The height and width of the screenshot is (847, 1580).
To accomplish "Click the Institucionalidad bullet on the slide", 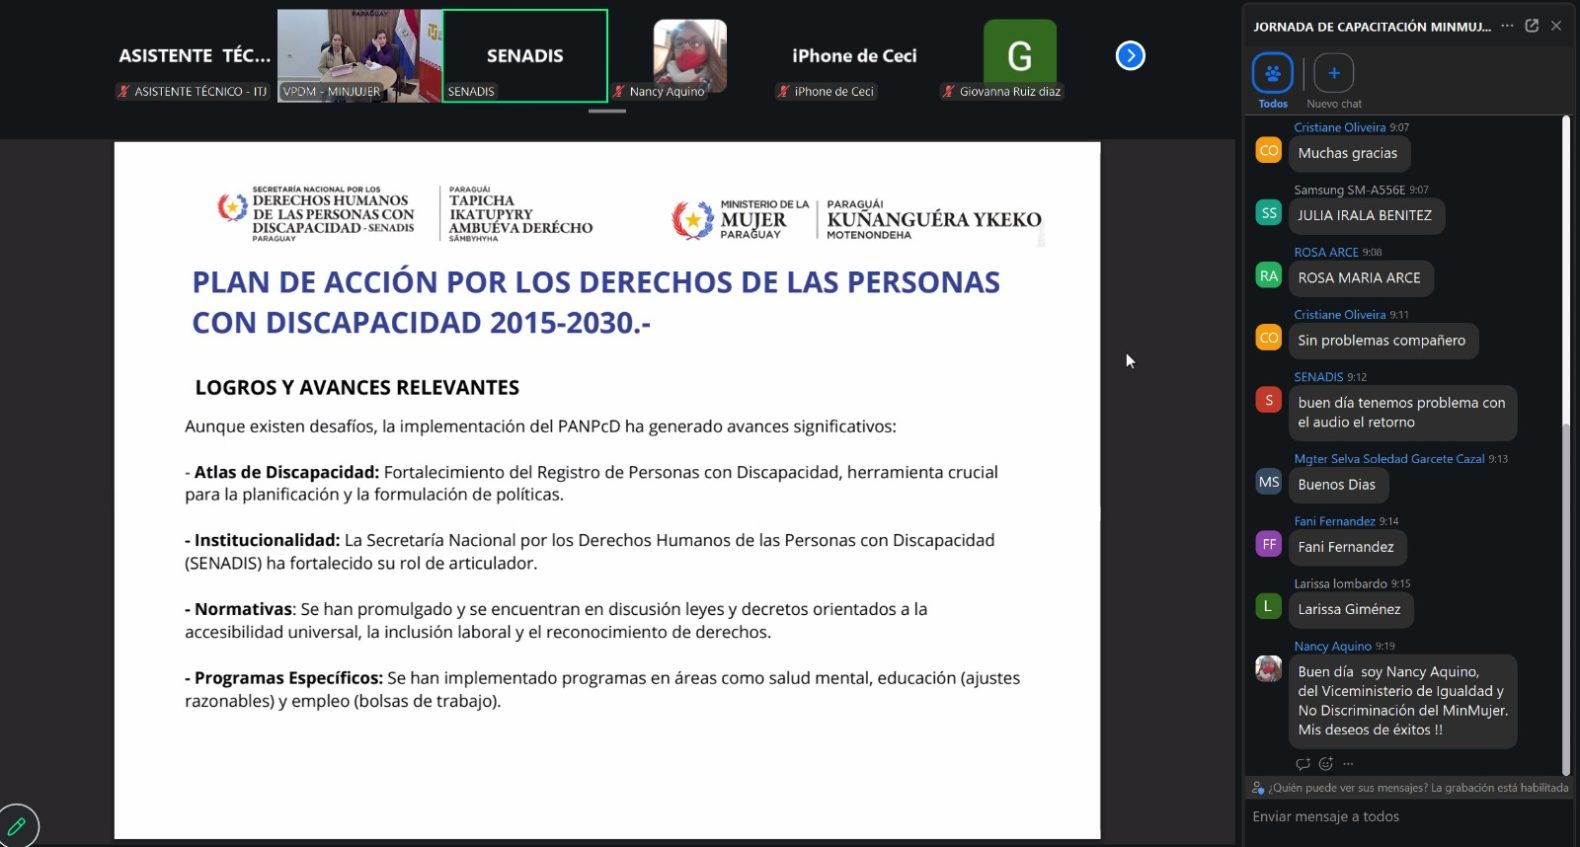I will pyautogui.click(x=589, y=551).
